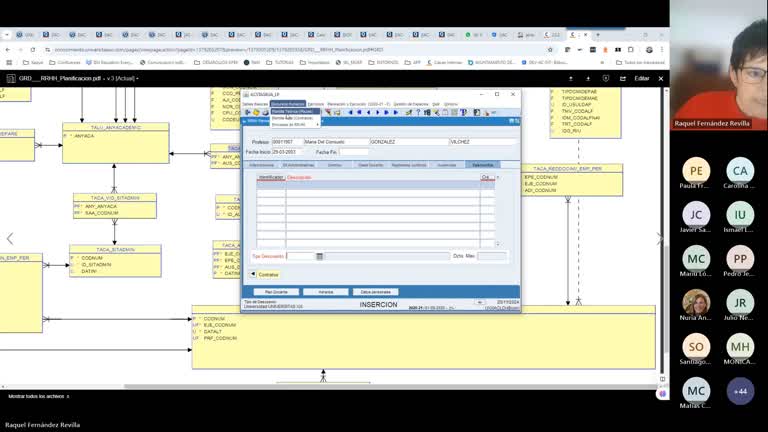768x432 pixels.
Task: Click the Identificador column header
Action: click(x=271, y=177)
